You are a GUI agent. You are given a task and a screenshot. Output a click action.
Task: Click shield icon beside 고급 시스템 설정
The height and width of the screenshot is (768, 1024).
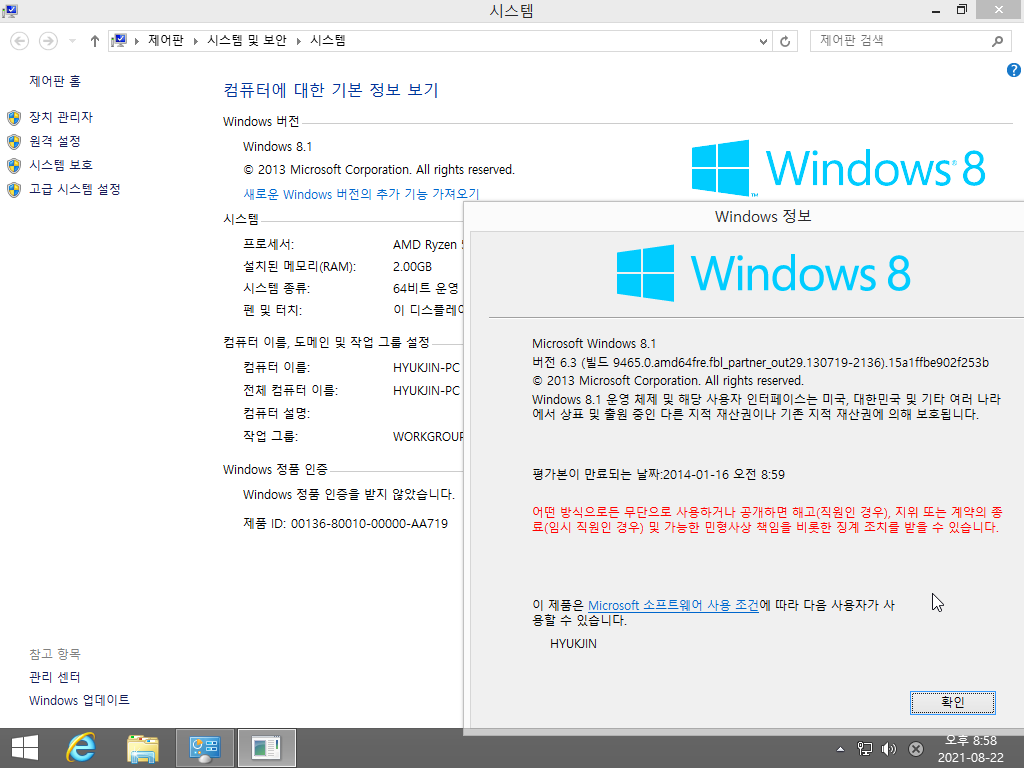click(x=14, y=189)
